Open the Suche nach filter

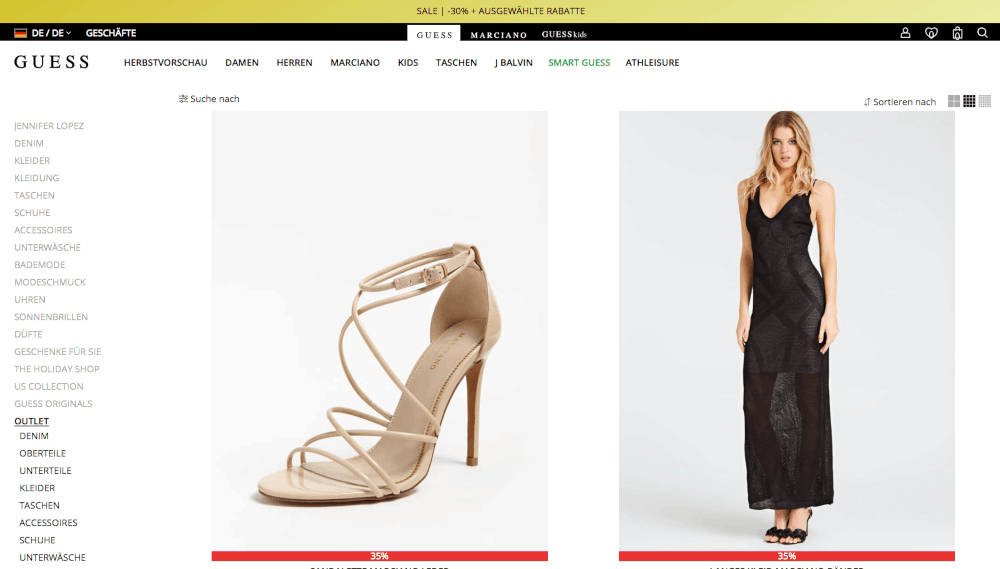coord(209,99)
